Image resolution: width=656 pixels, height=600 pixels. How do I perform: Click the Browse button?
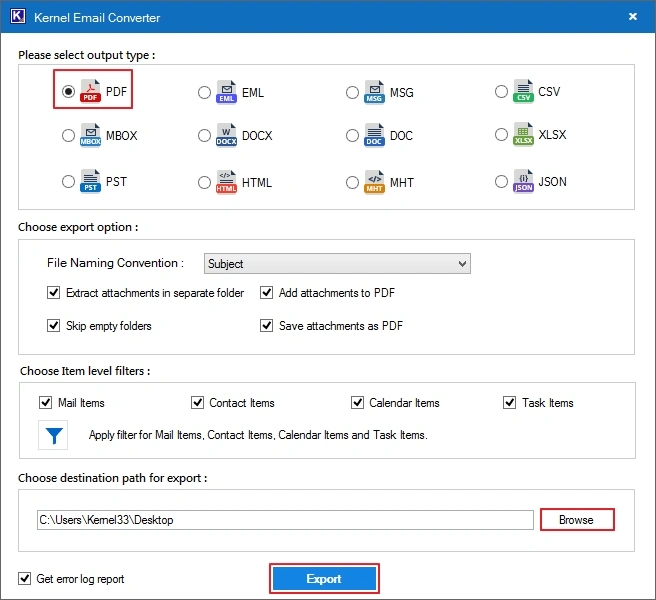[x=577, y=520]
